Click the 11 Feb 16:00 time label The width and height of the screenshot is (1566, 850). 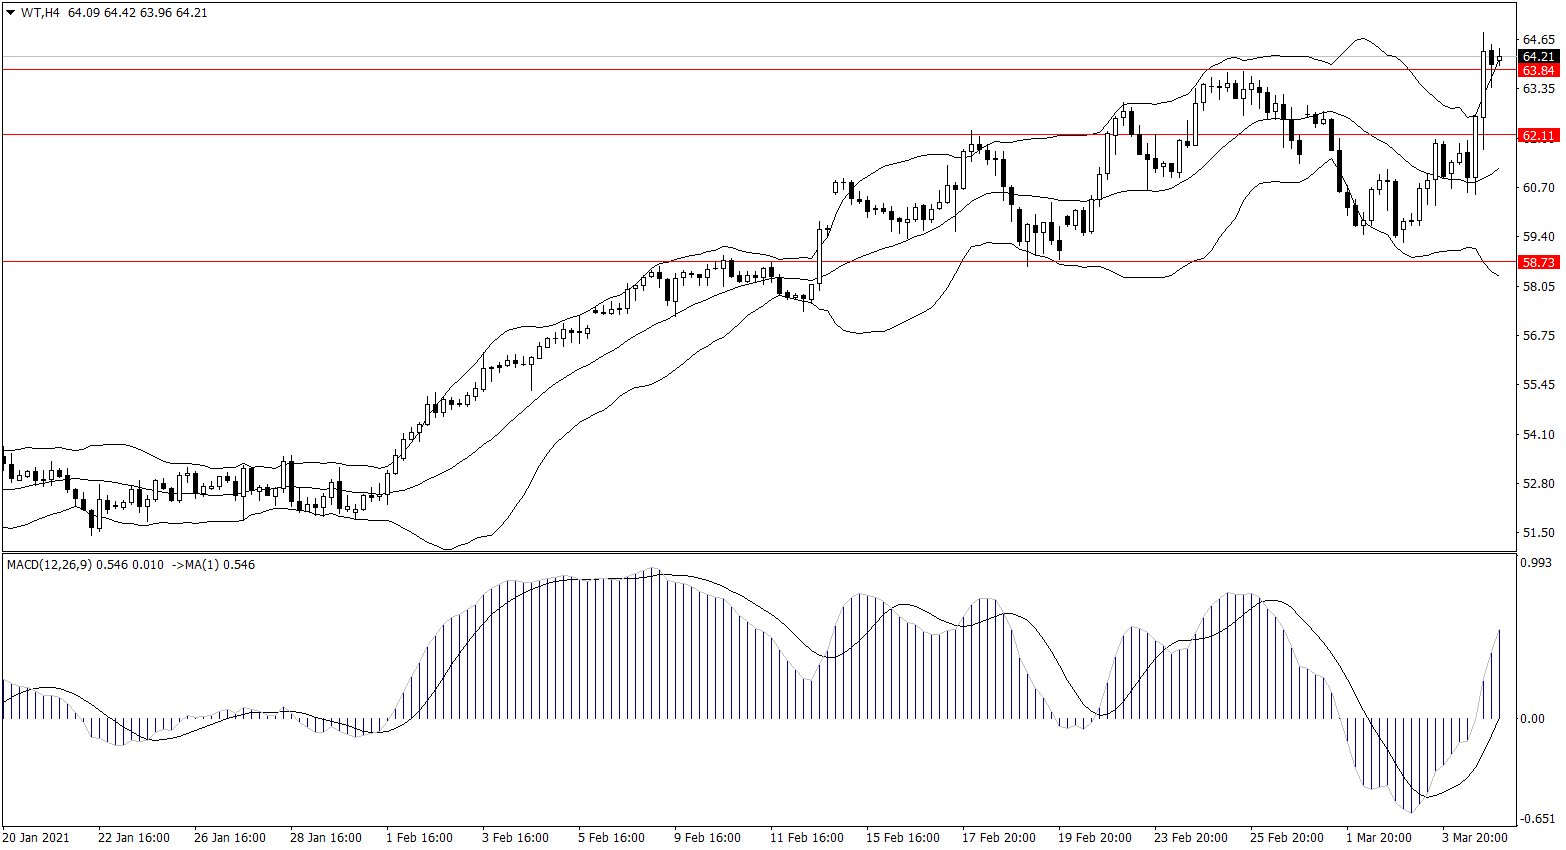pyautogui.click(x=806, y=838)
